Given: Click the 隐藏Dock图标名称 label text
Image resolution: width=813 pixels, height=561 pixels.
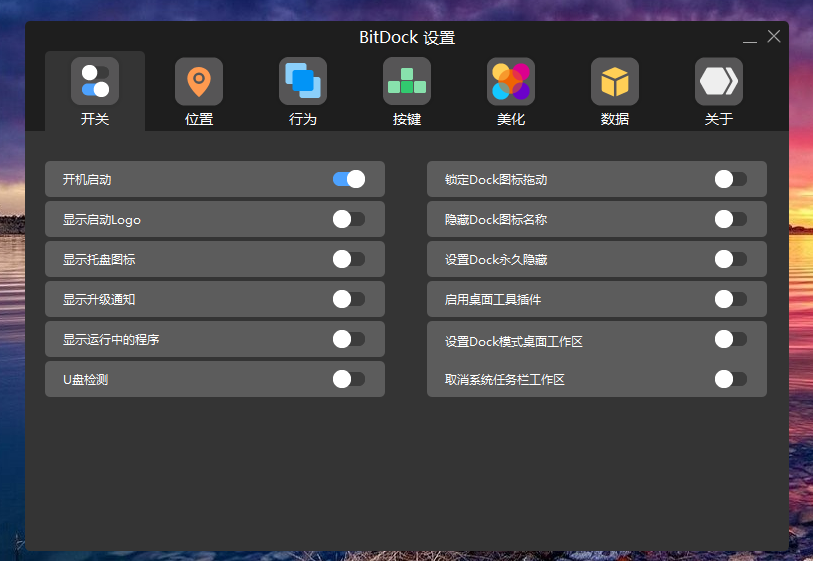Looking at the screenshot, I should pos(496,219).
